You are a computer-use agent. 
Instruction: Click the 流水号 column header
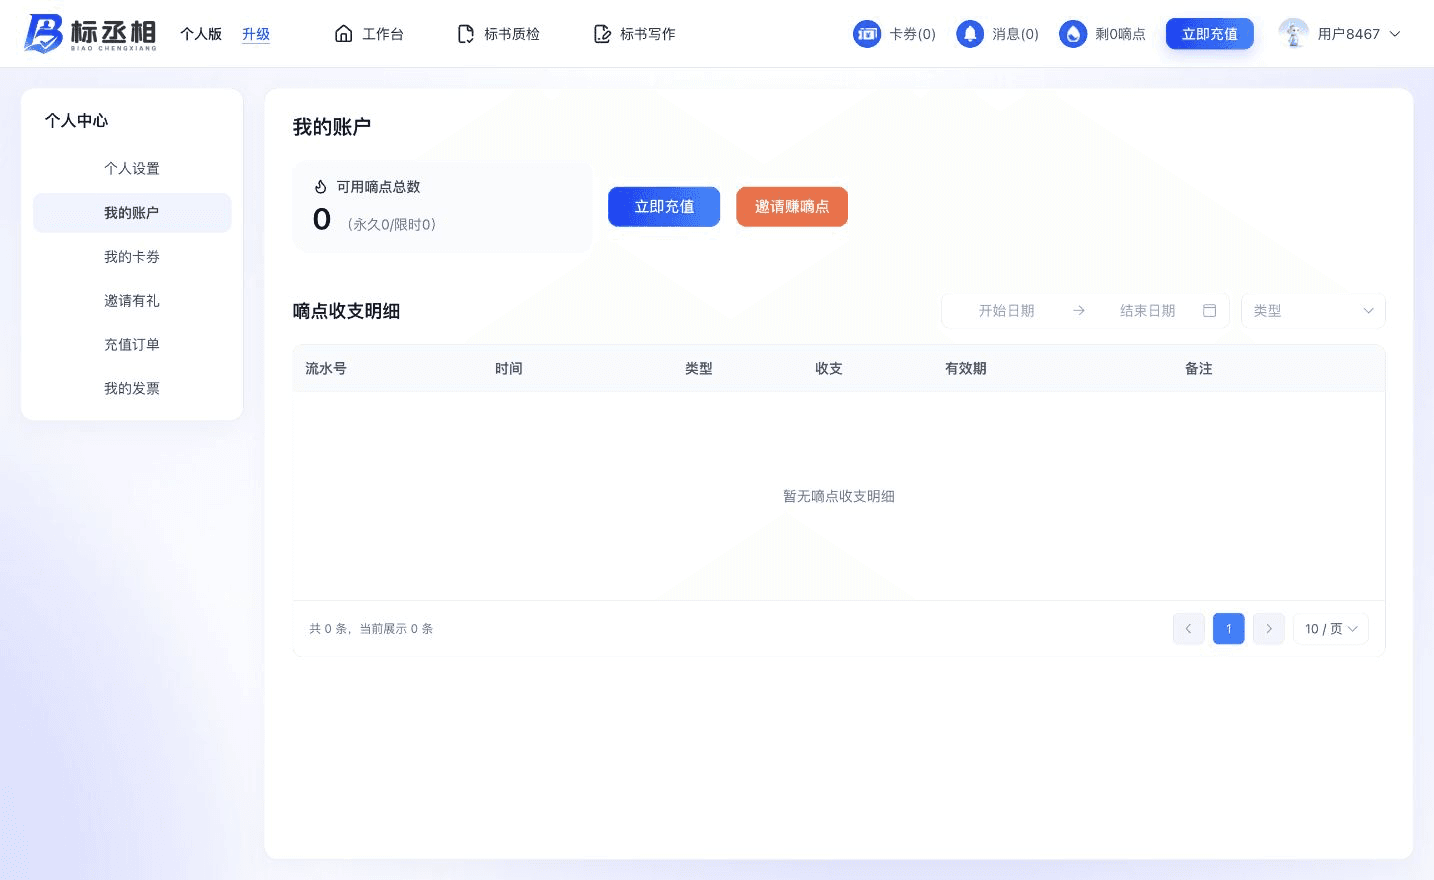(326, 369)
